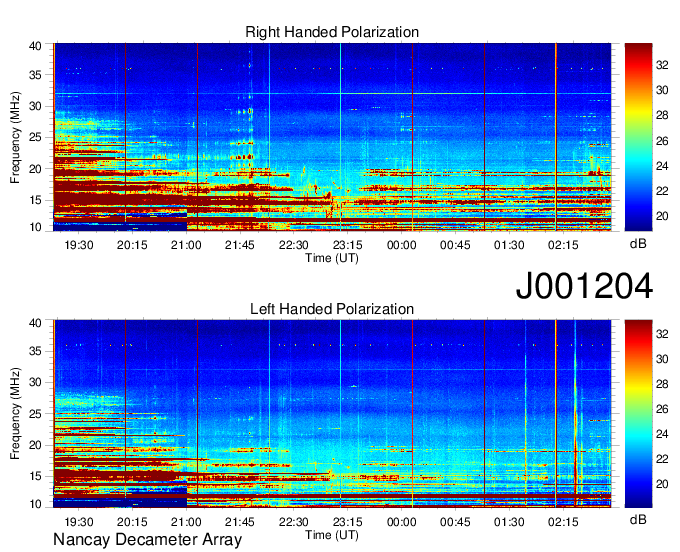
Task: Click the Right Handed Polarization spectrogram plot
Action: click(332, 137)
